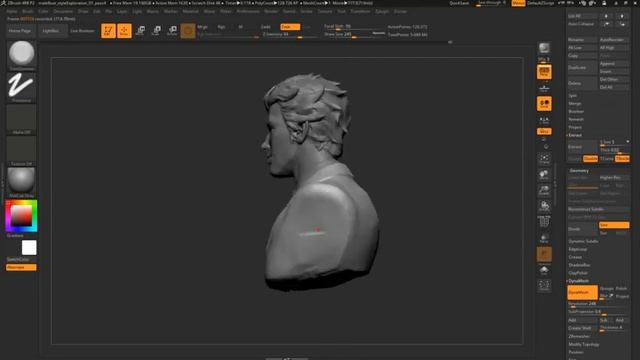Click the Extract button
The height and width of the screenshot is (360, 640).
pyautogui.click(x=582, y=147)
